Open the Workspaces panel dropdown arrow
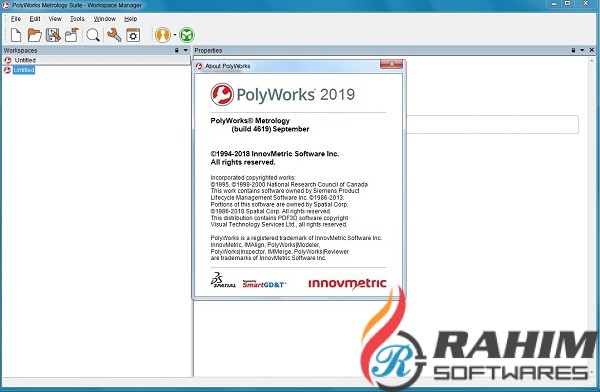 pyautogui.click(x=186, y=50)
